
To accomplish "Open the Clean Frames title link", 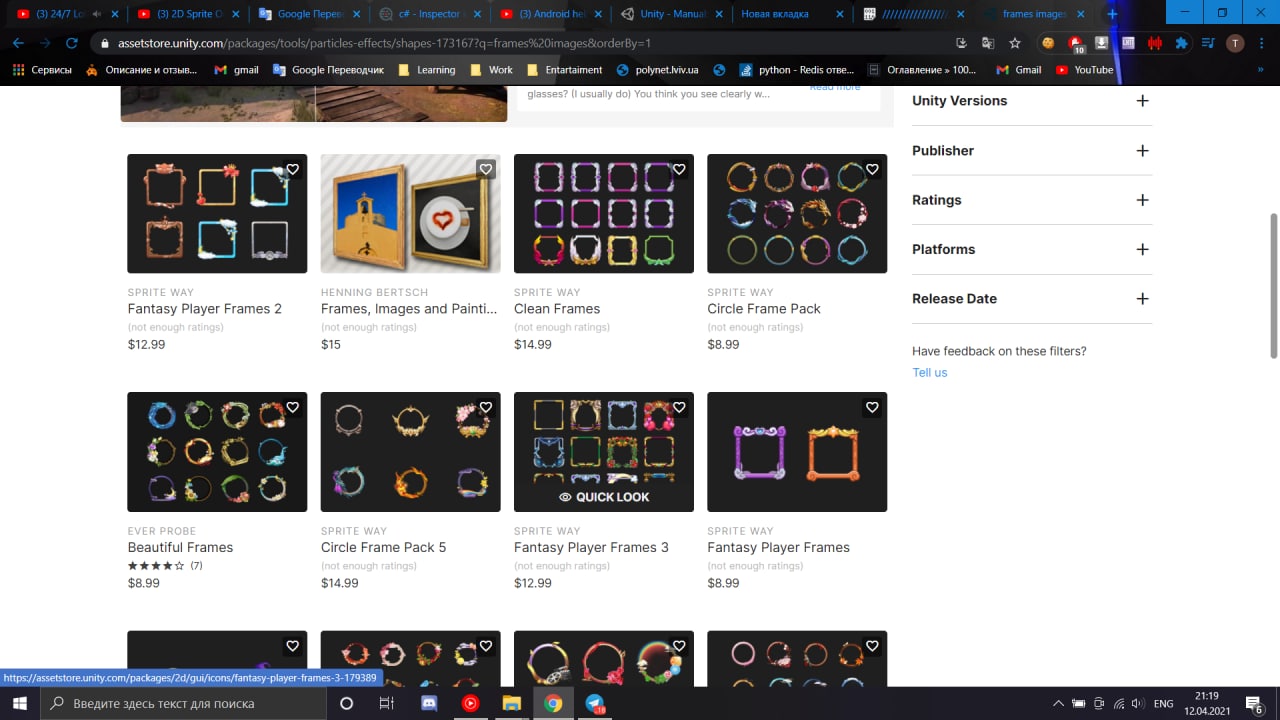I will (x=557, y=309).
